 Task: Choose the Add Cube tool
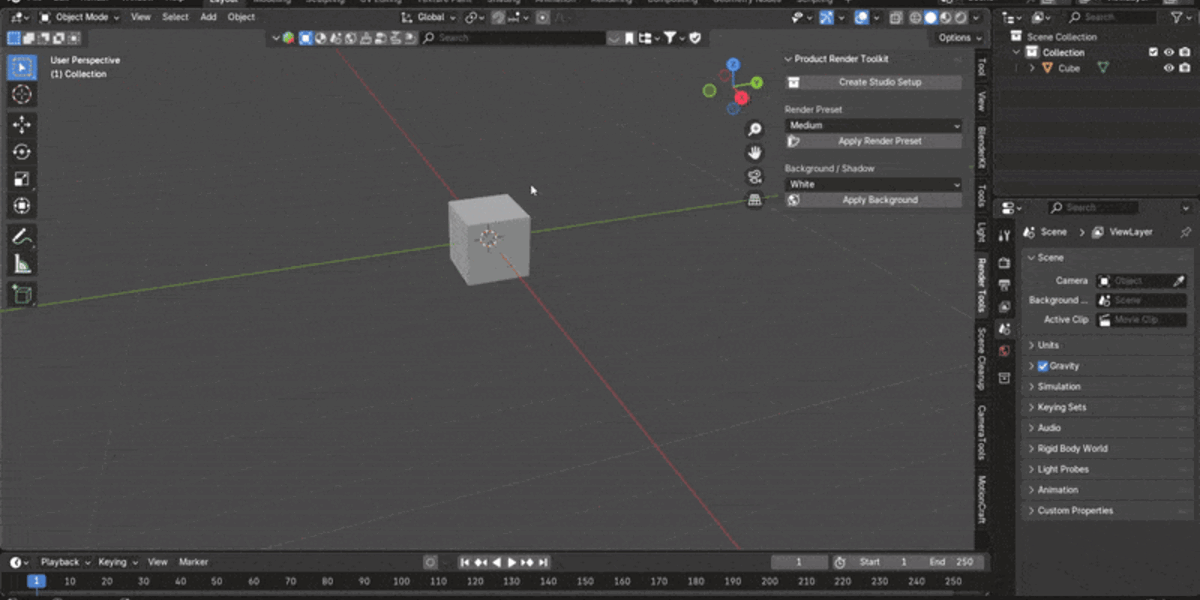pos(21,295)
